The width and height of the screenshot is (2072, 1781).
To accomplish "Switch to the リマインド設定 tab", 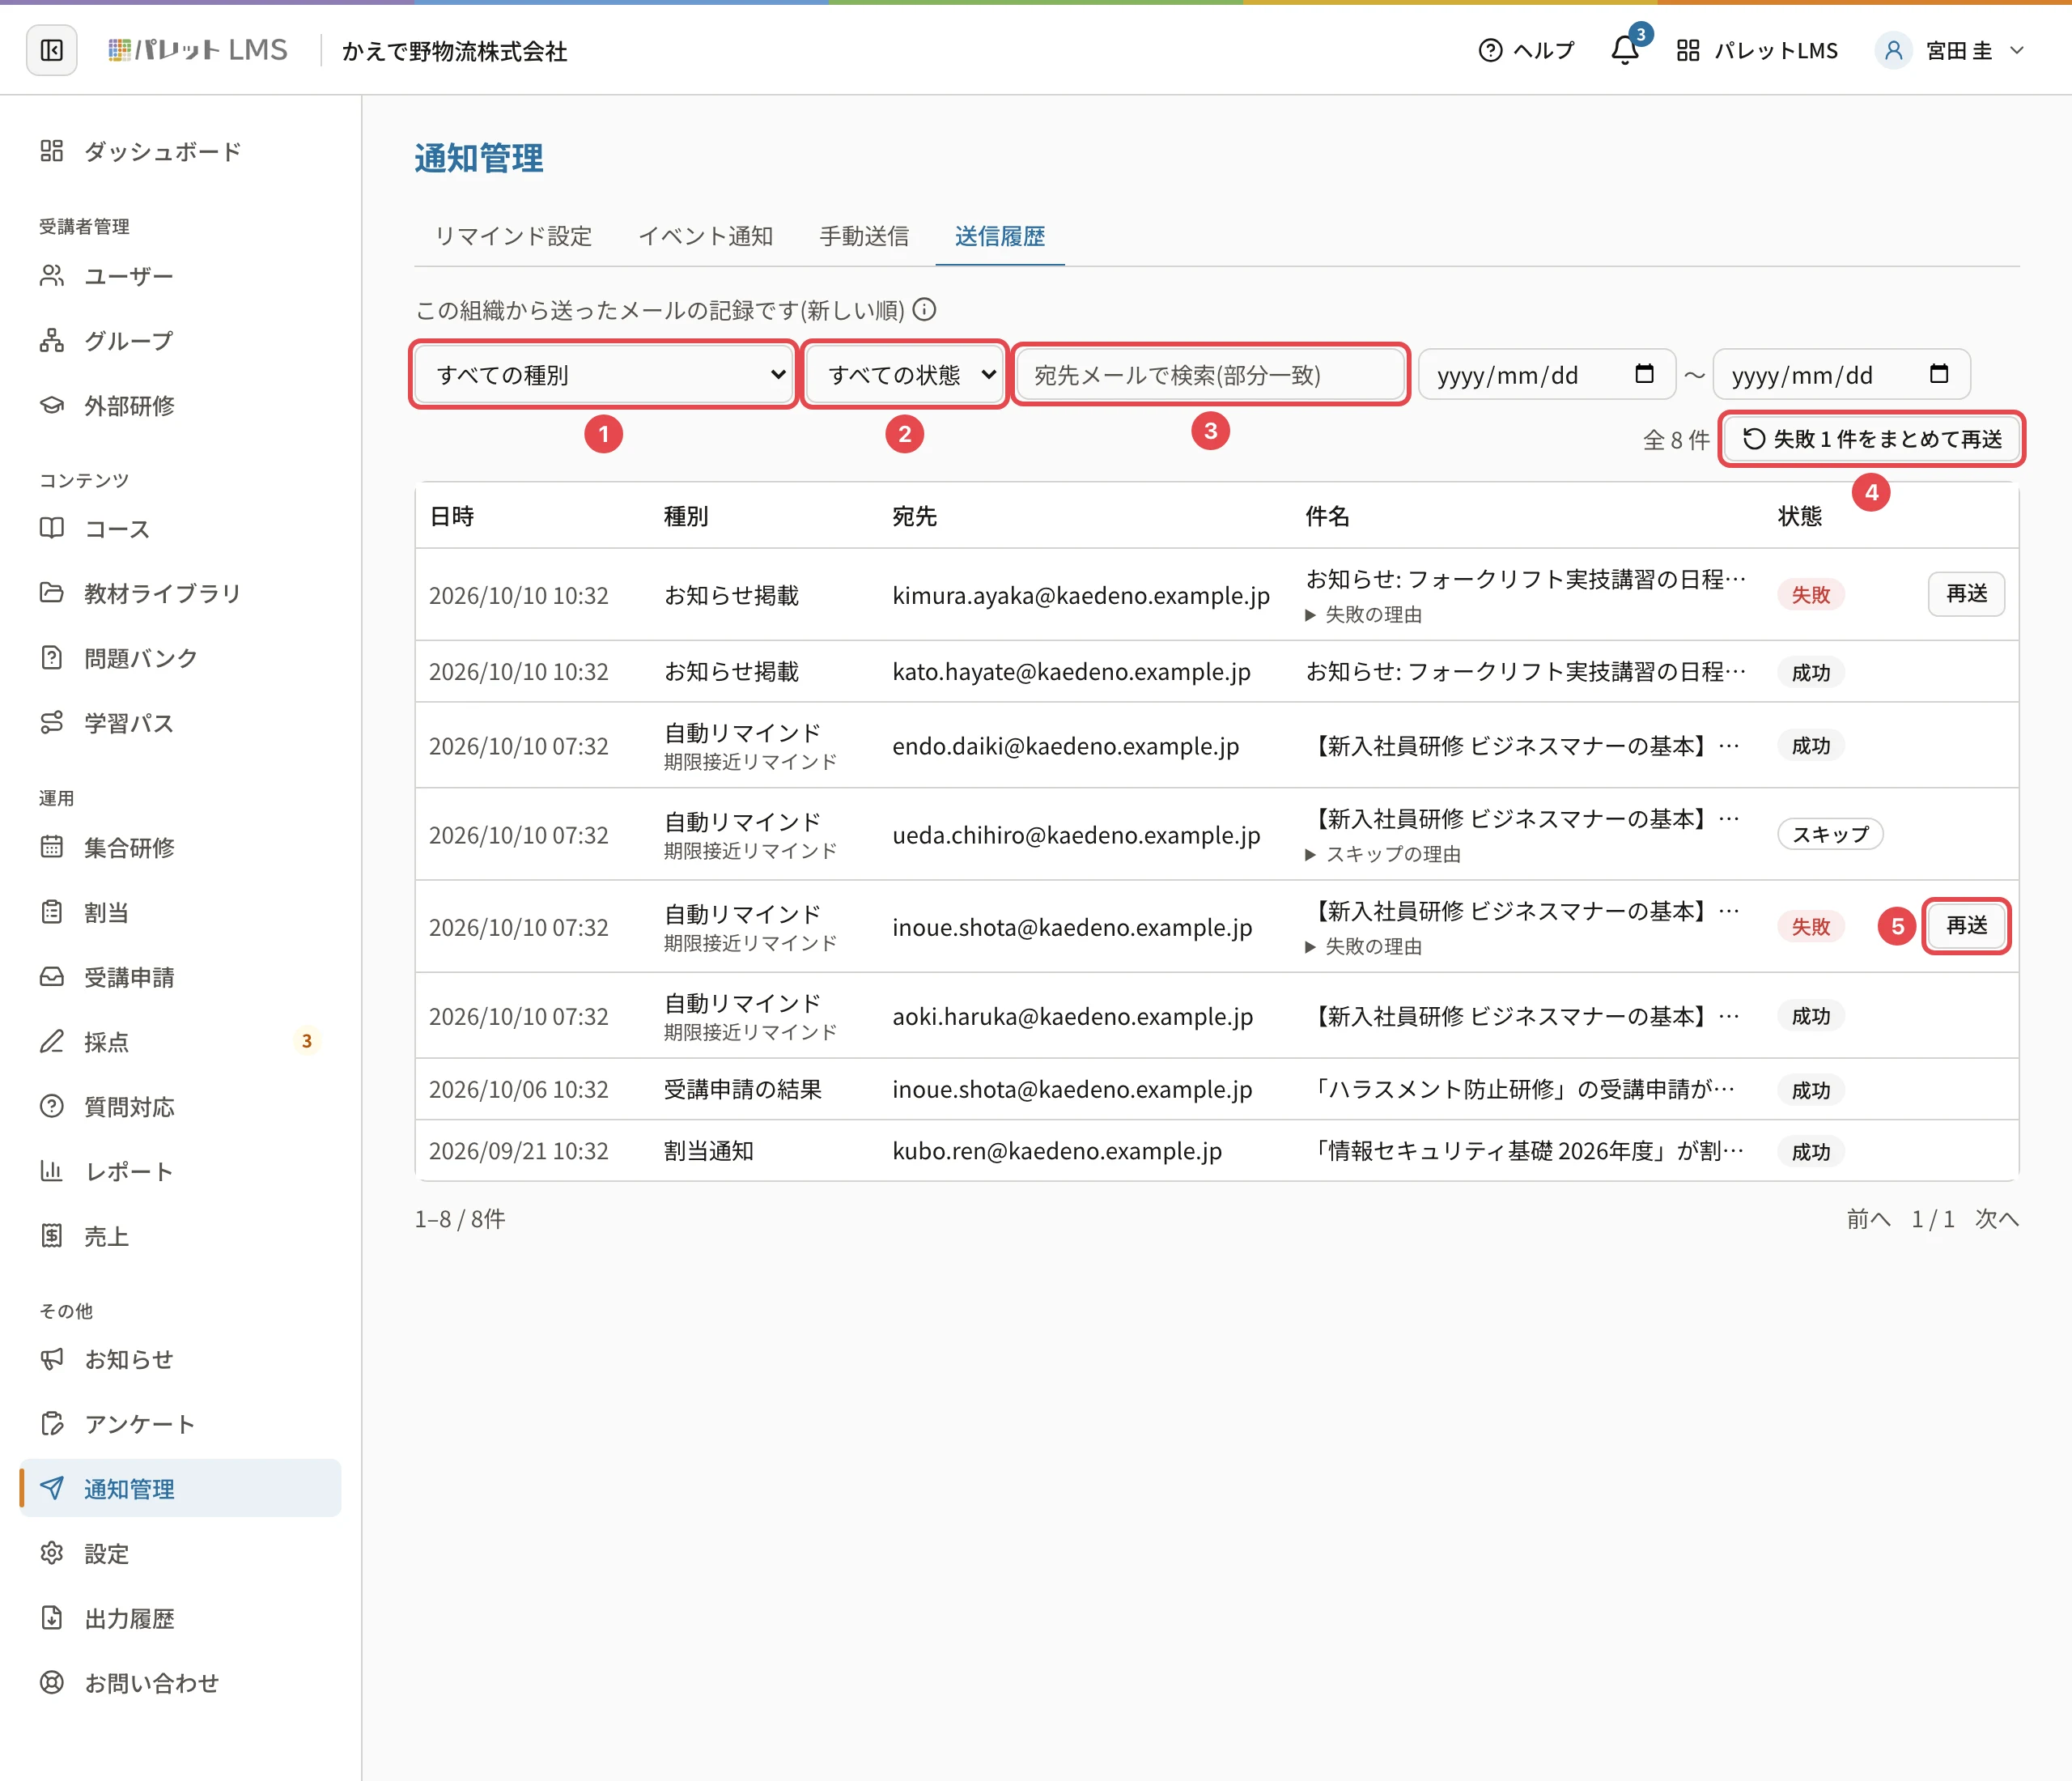I will coord(513,236).
